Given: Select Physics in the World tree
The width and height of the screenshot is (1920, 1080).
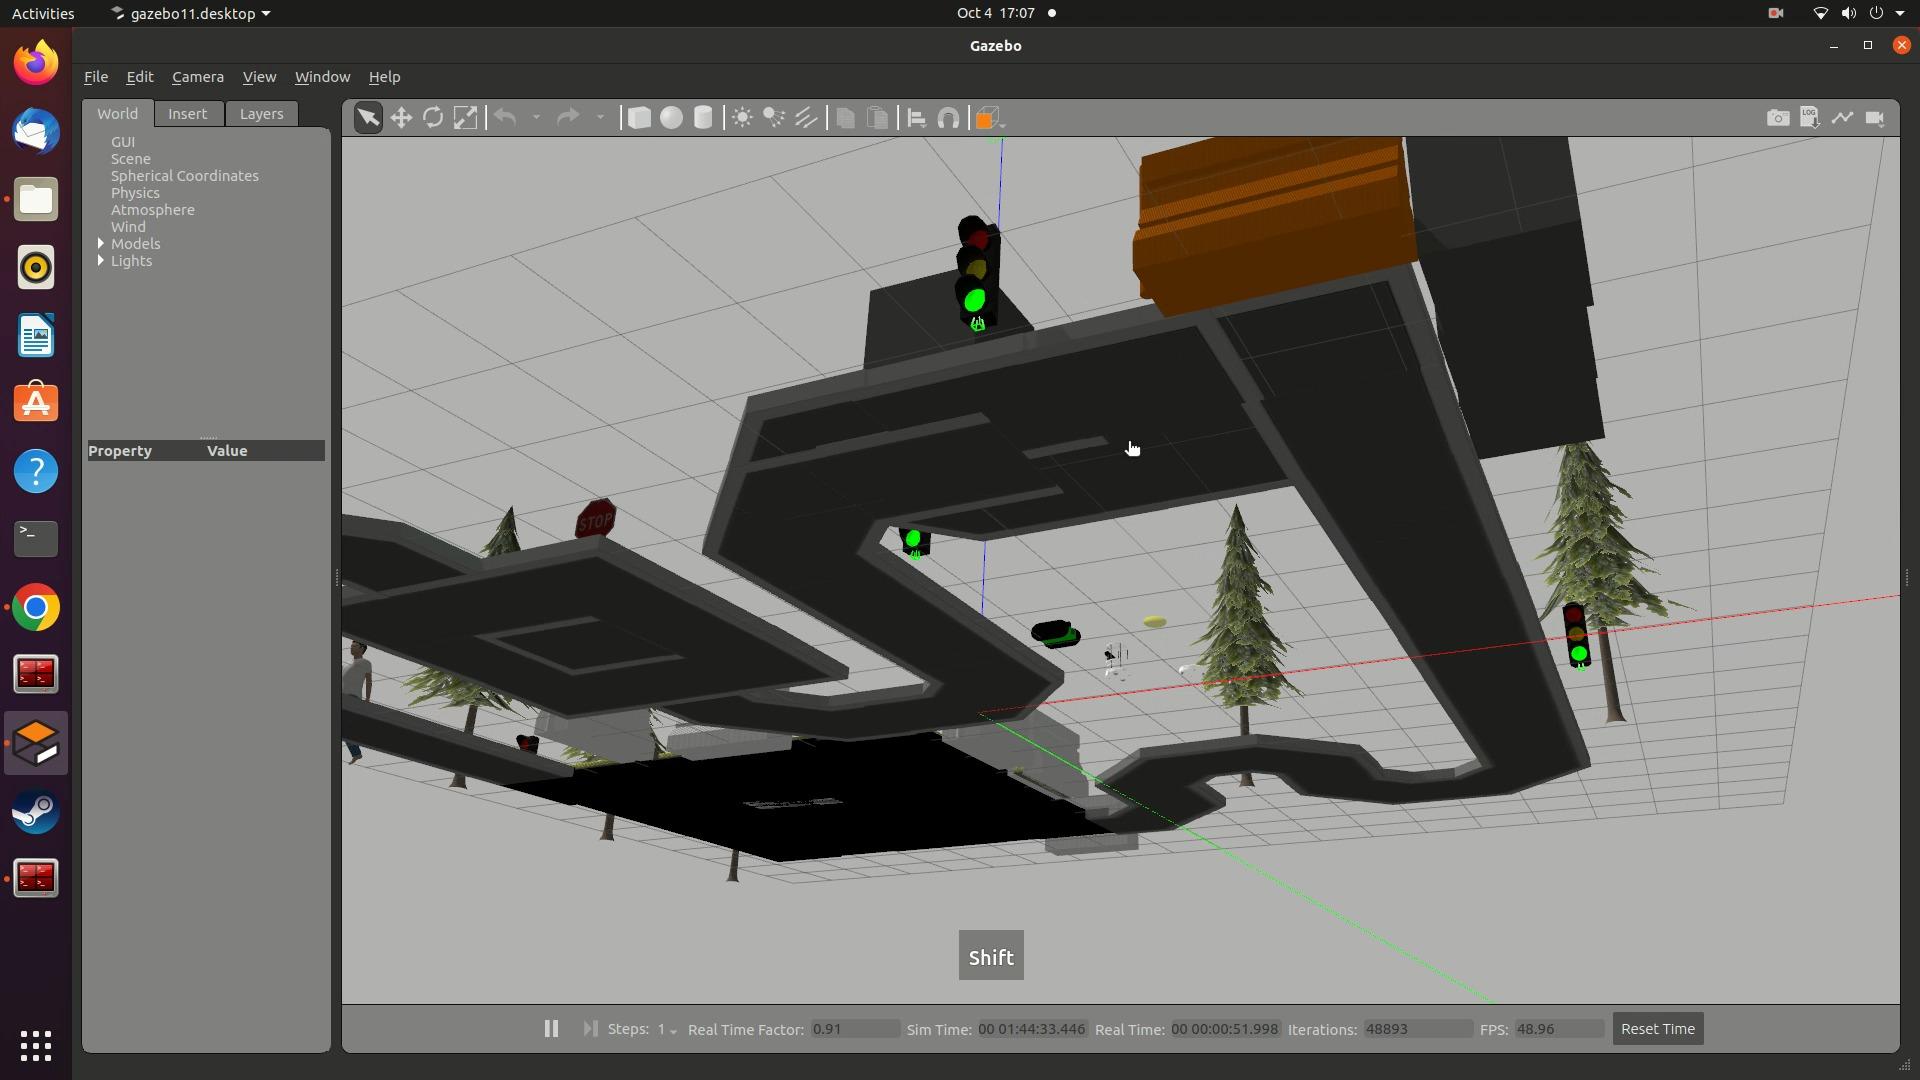Looking at the screenshot, I should click(x=135, y=193).
